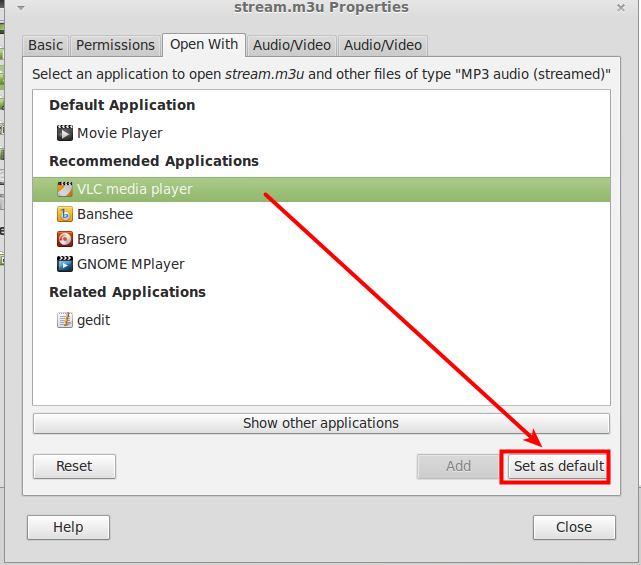Choose Brasero from recommended applications
Screen dimensions: 641x565
321,239
